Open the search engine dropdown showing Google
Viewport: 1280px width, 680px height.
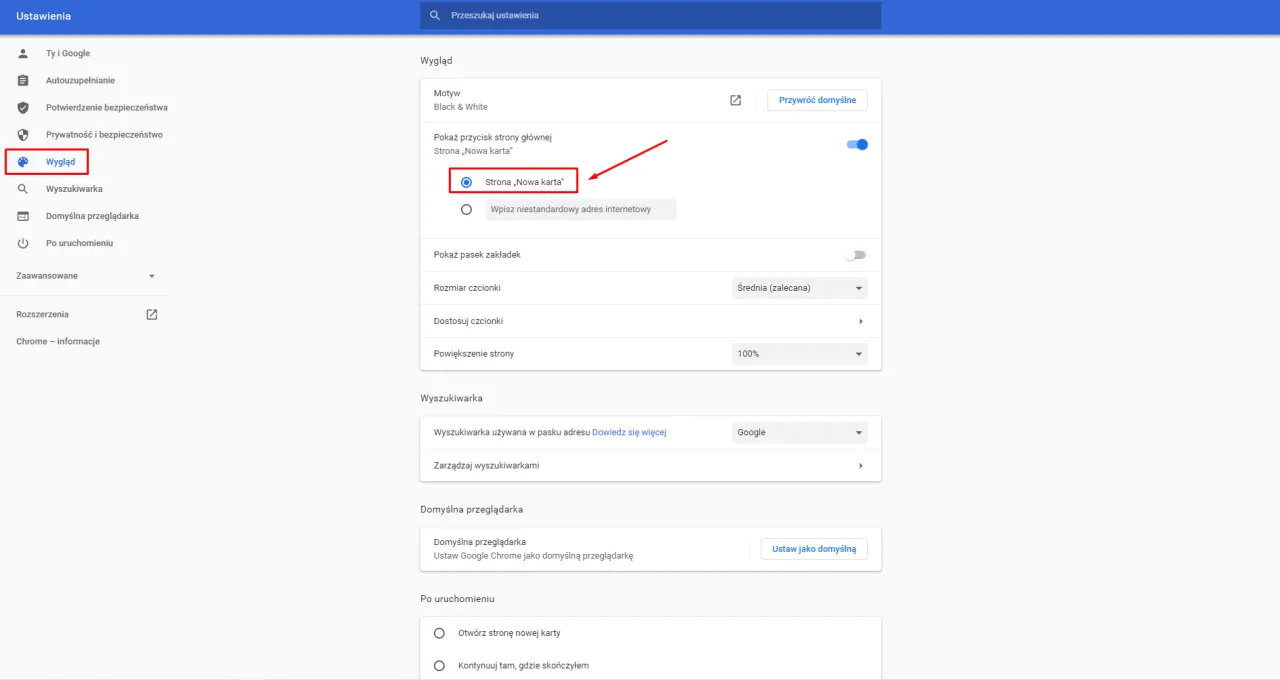pos(799,432)
